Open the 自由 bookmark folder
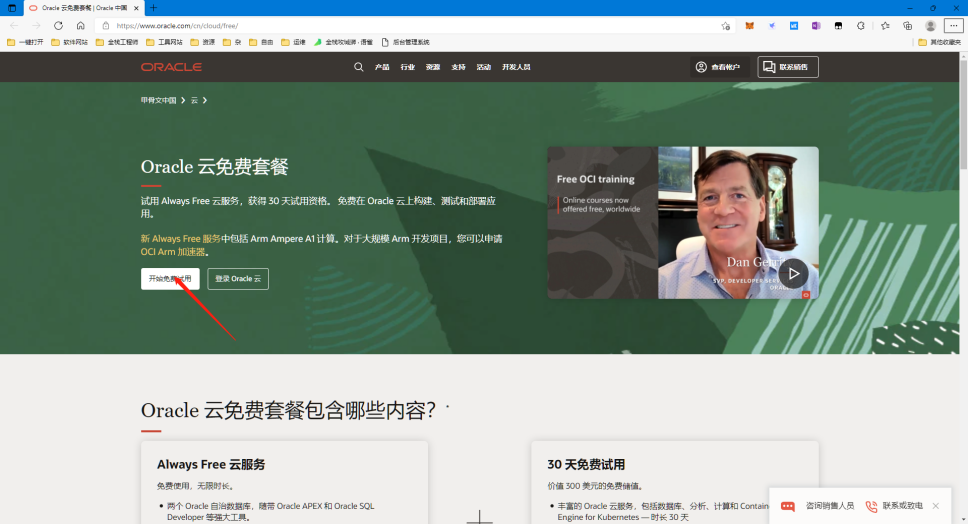The width and height of the screenshot is (968, 524). point(261,42)
